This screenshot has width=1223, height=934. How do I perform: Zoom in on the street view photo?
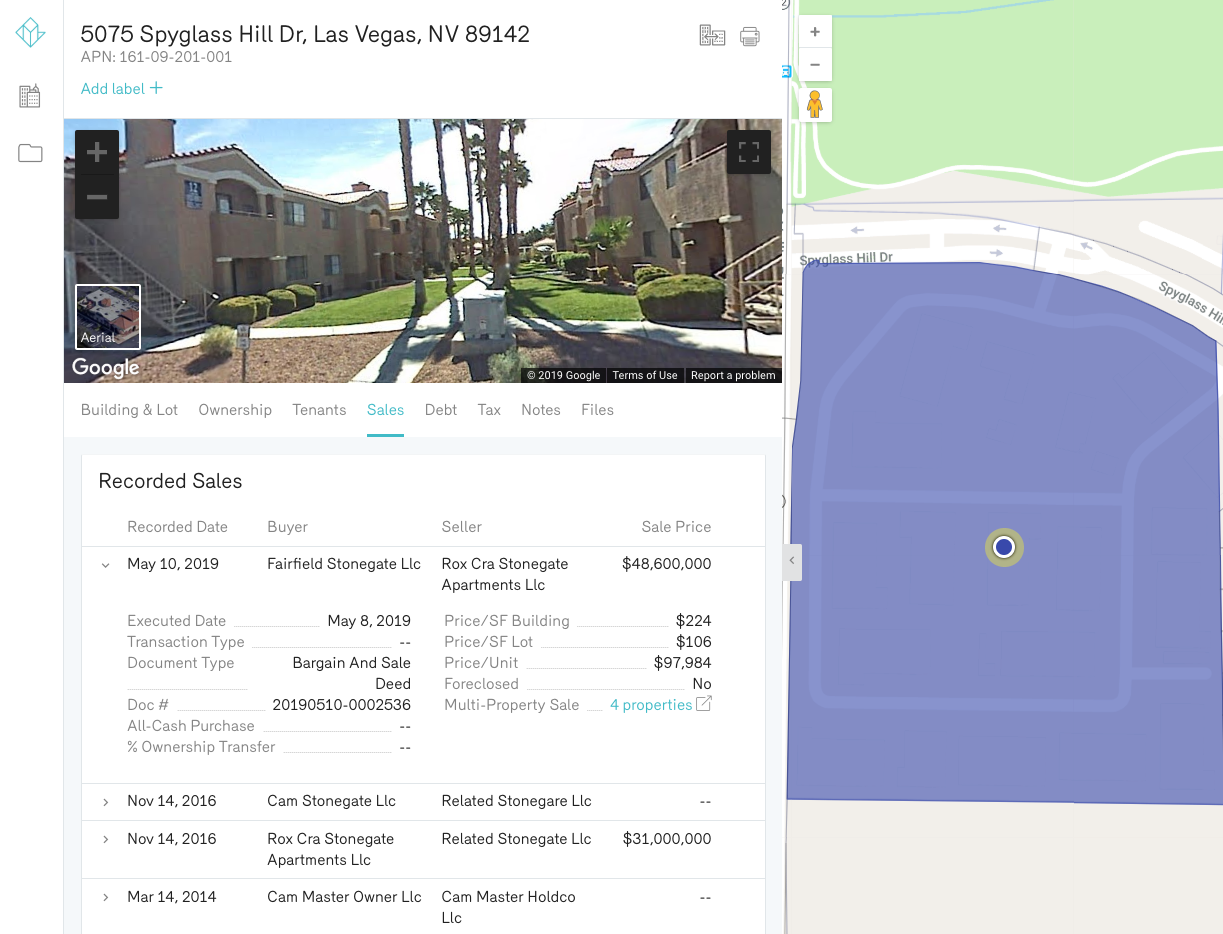click(96, 152)
